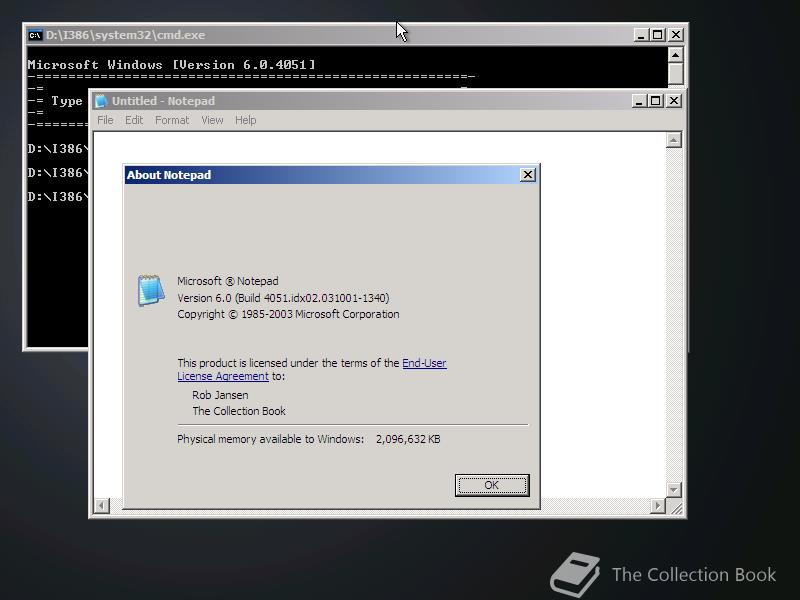
Task: Click Notepad vertical scrollbar up arrow
Action: (x=673, y=140)
